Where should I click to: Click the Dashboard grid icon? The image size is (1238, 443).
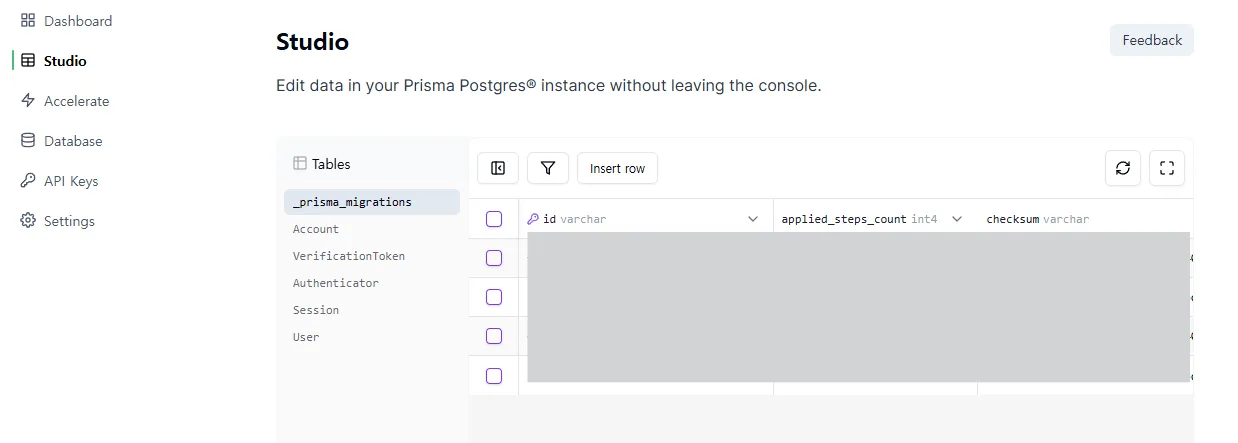click(x=28, y=21)
